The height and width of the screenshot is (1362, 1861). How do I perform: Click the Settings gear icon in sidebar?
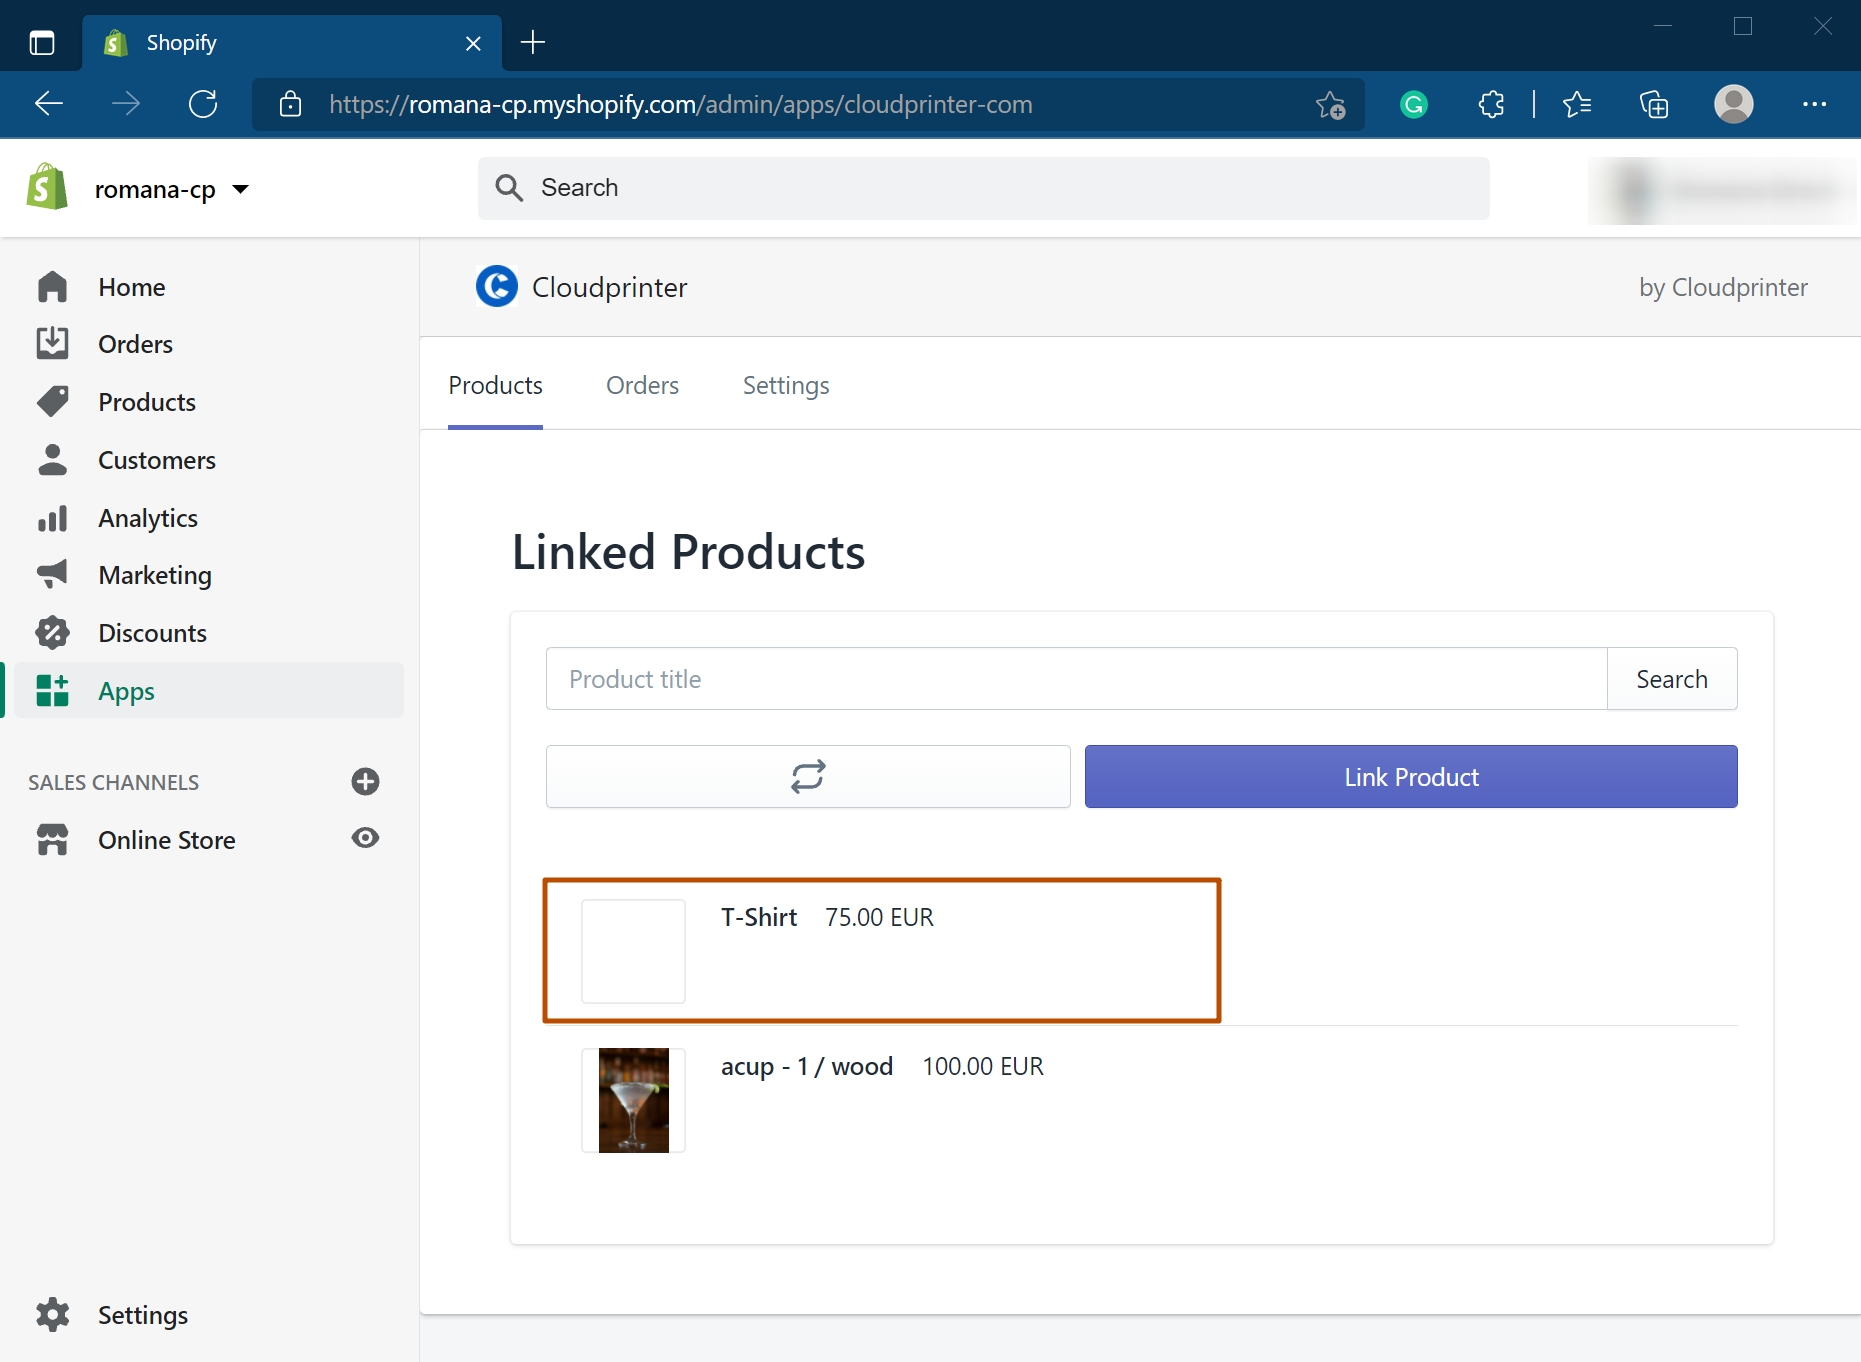(52, 1314)
